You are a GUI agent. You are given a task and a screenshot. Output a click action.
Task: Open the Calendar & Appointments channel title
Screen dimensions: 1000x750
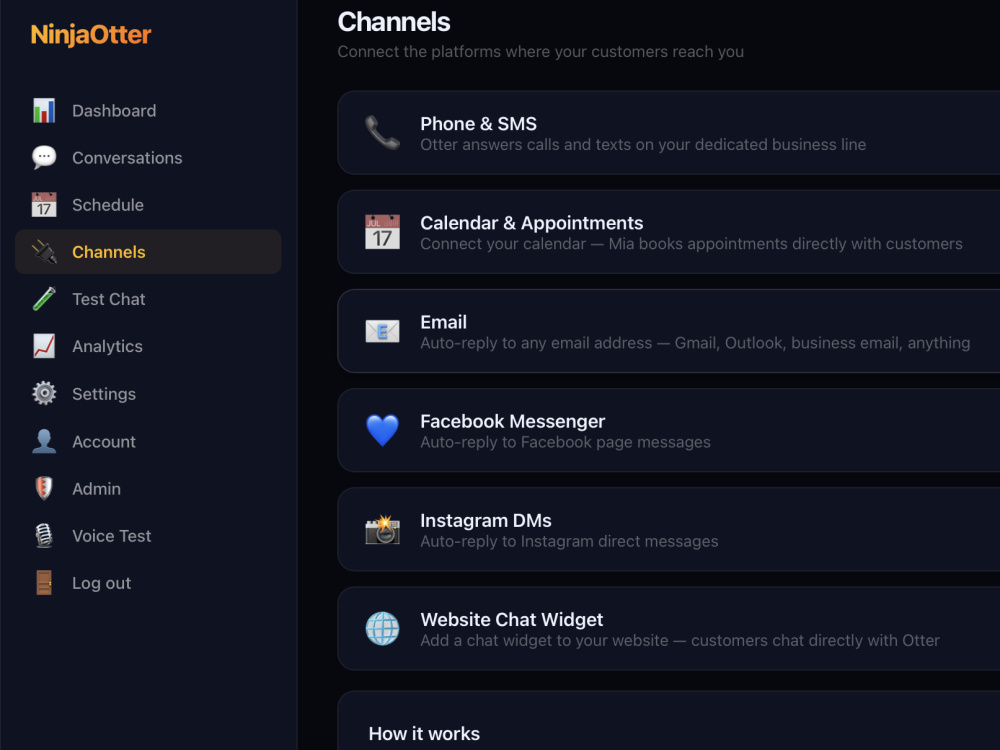coord(531,223)
